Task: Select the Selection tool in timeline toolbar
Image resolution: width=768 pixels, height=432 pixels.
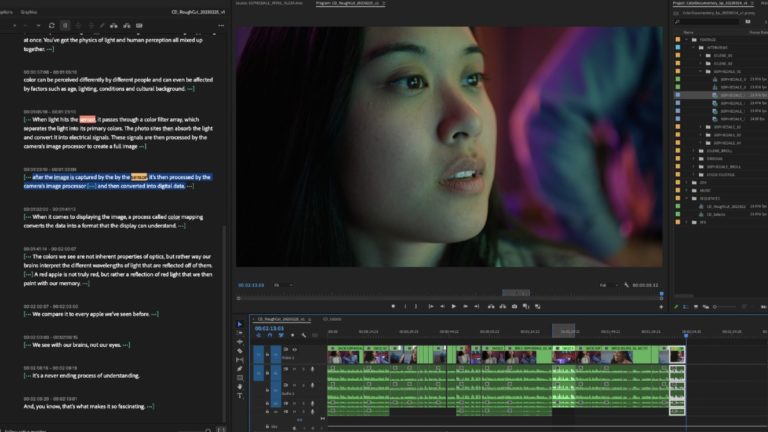Action: [240, 325]
